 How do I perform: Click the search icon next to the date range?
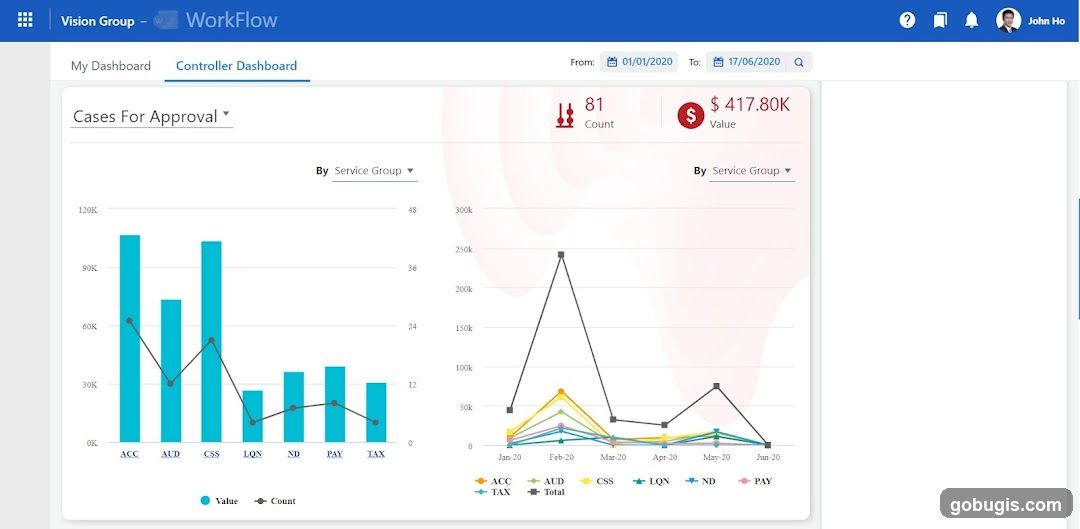point(799,62)
